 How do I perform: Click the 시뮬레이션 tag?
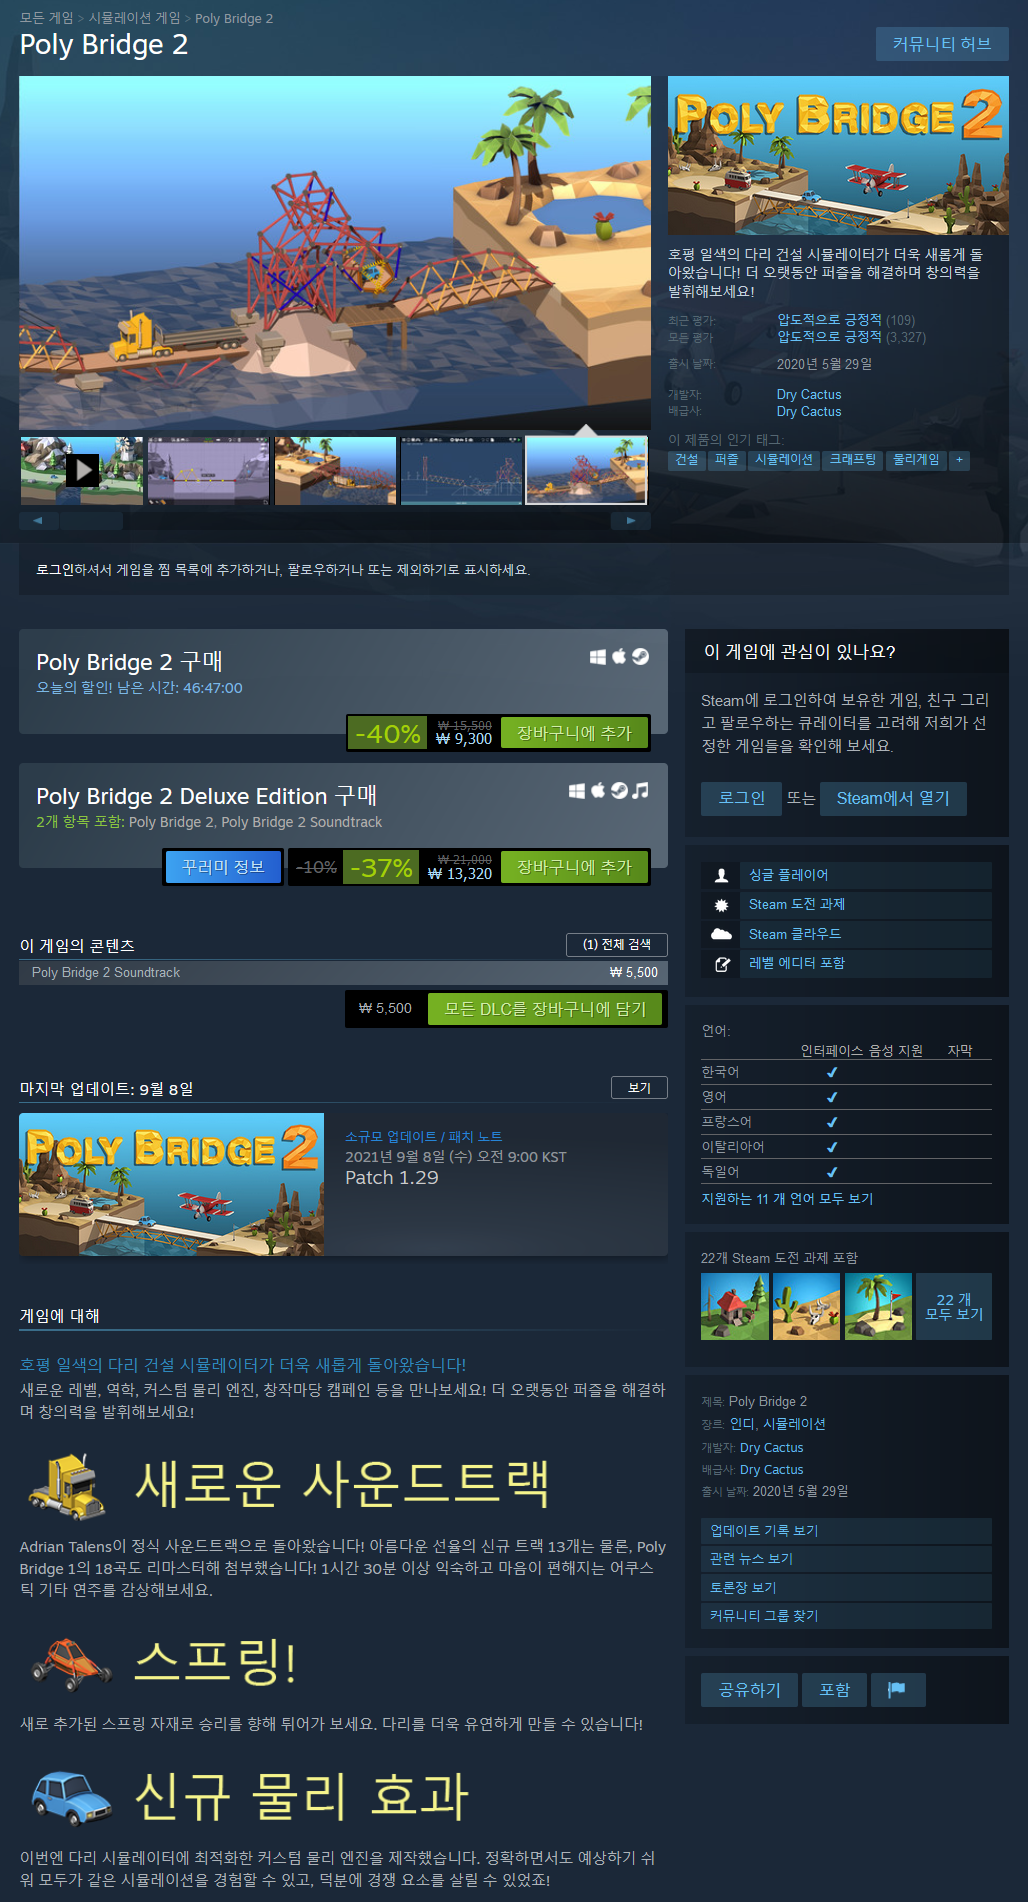click(x=784, y=460)
